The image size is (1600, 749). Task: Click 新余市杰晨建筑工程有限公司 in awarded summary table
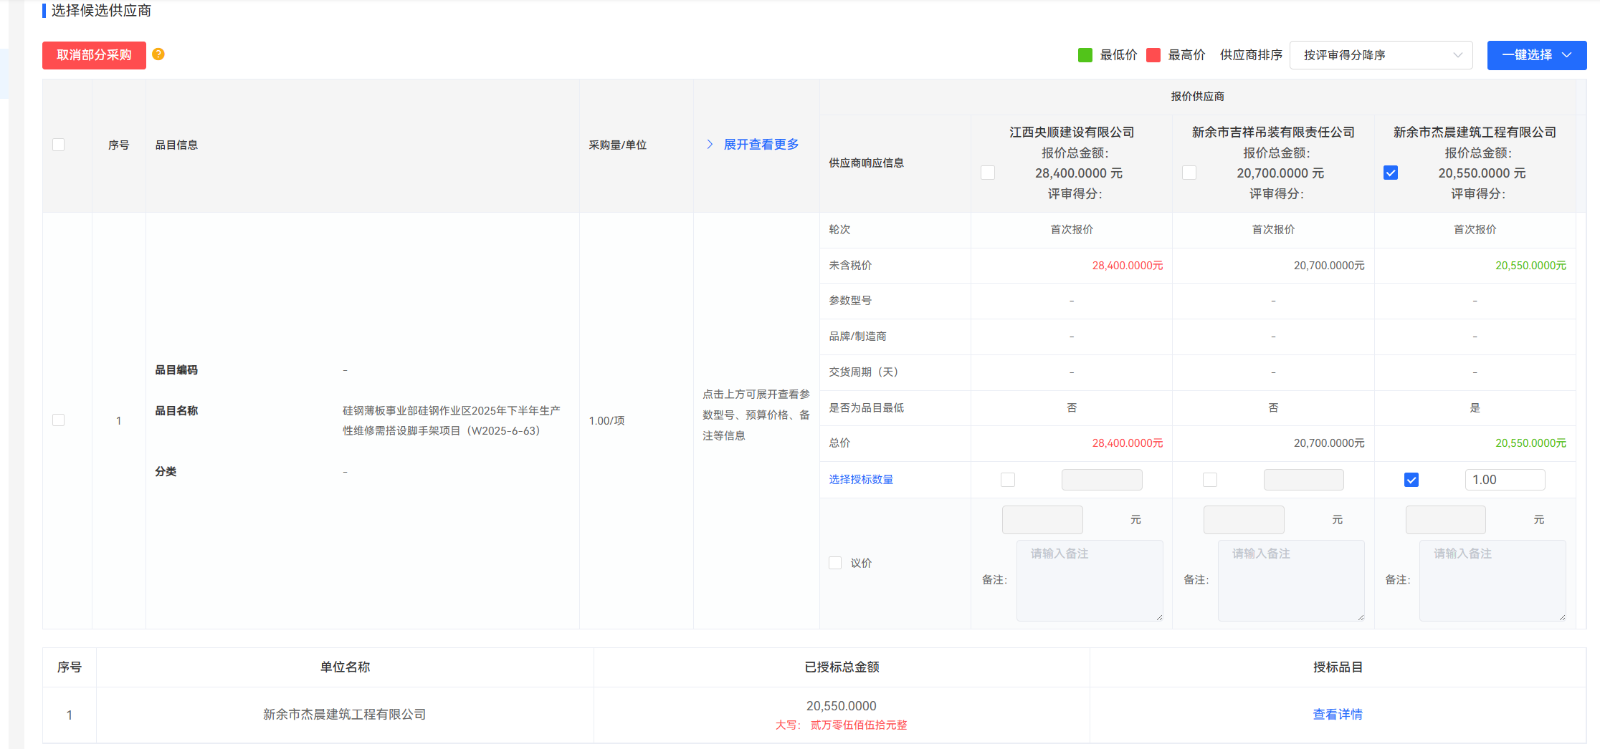pyautogui.click(x=345, y=714)
